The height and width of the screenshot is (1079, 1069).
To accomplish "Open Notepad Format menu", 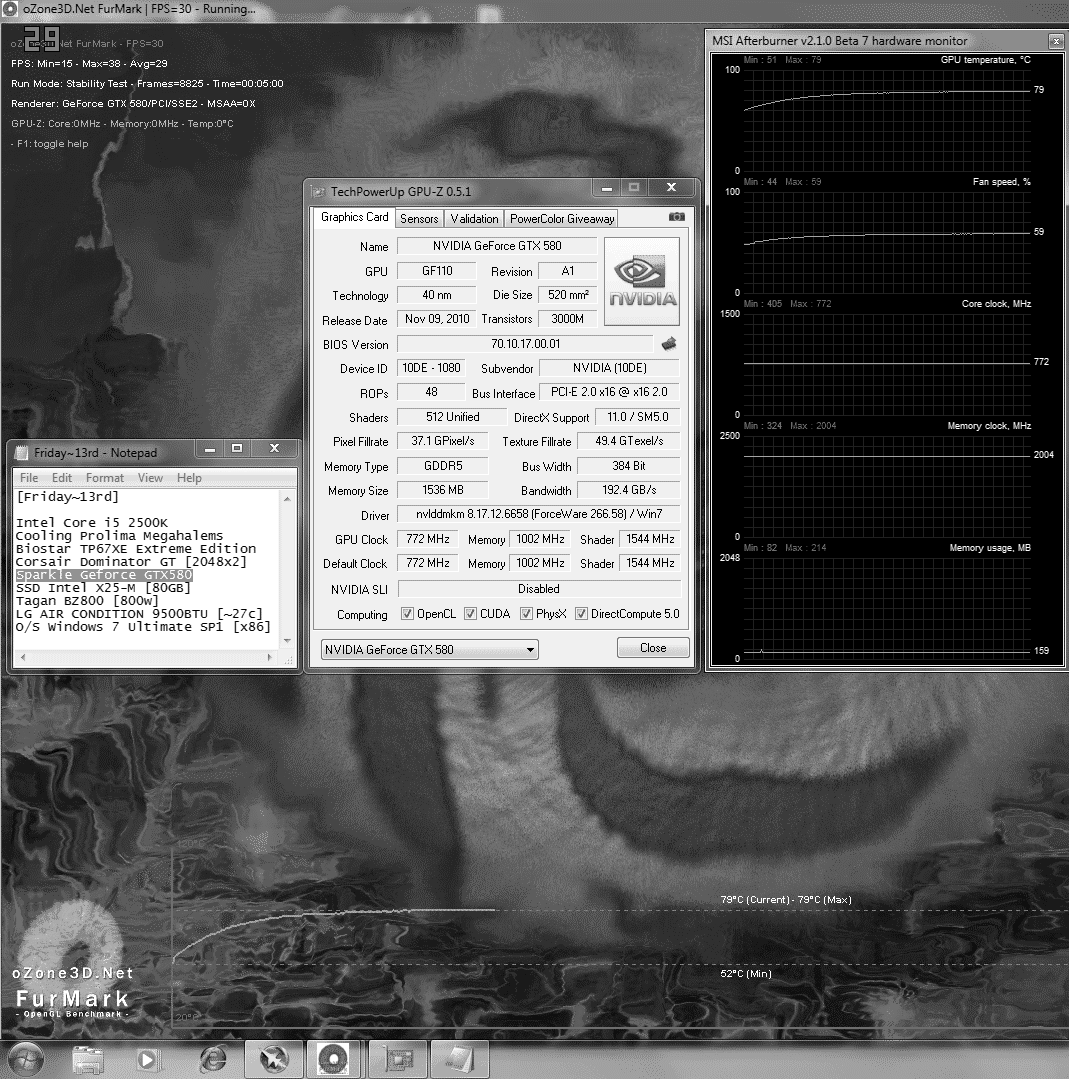I will (105, 478).
